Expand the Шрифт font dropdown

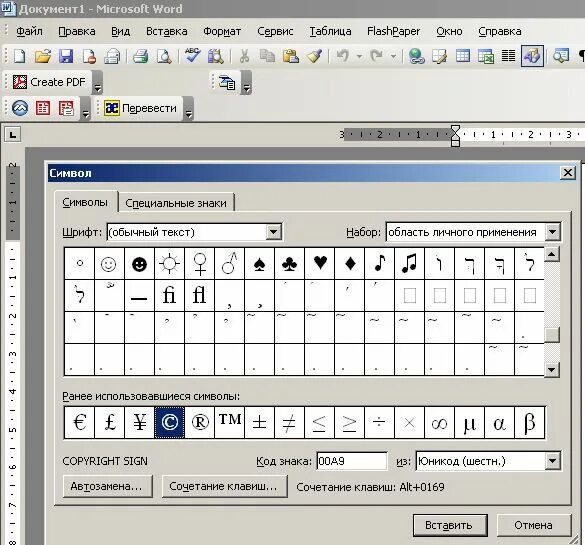point(273,232)
